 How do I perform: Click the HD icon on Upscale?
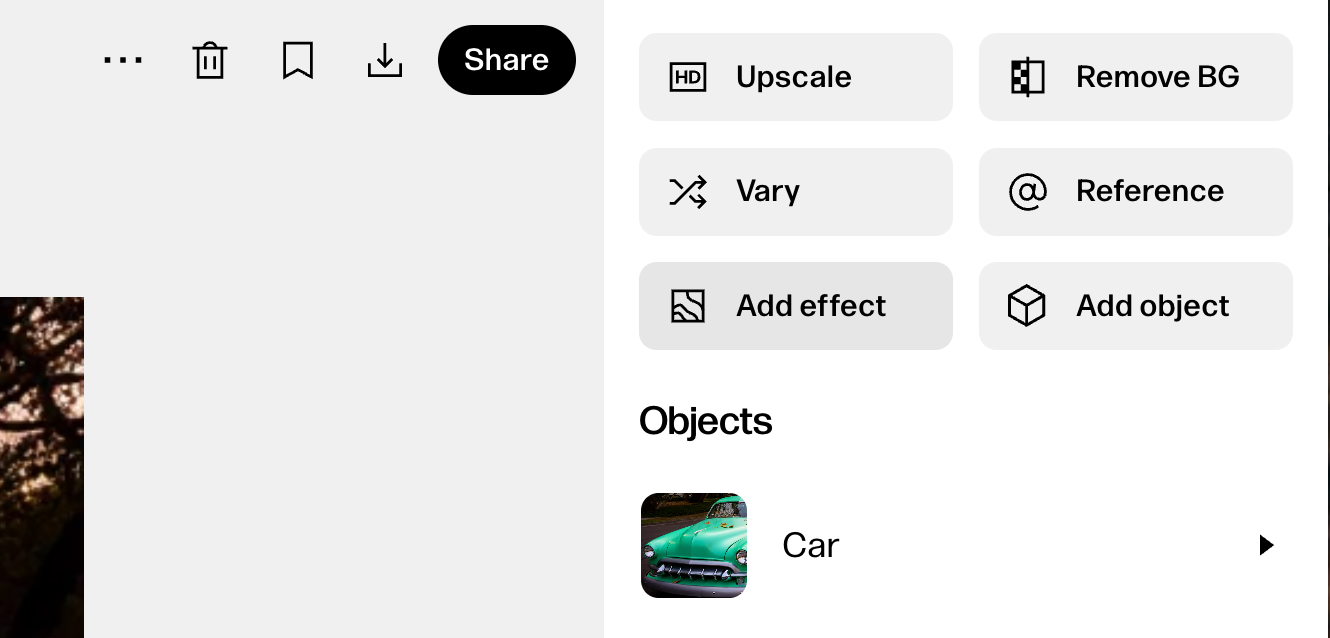pos(688,77)
